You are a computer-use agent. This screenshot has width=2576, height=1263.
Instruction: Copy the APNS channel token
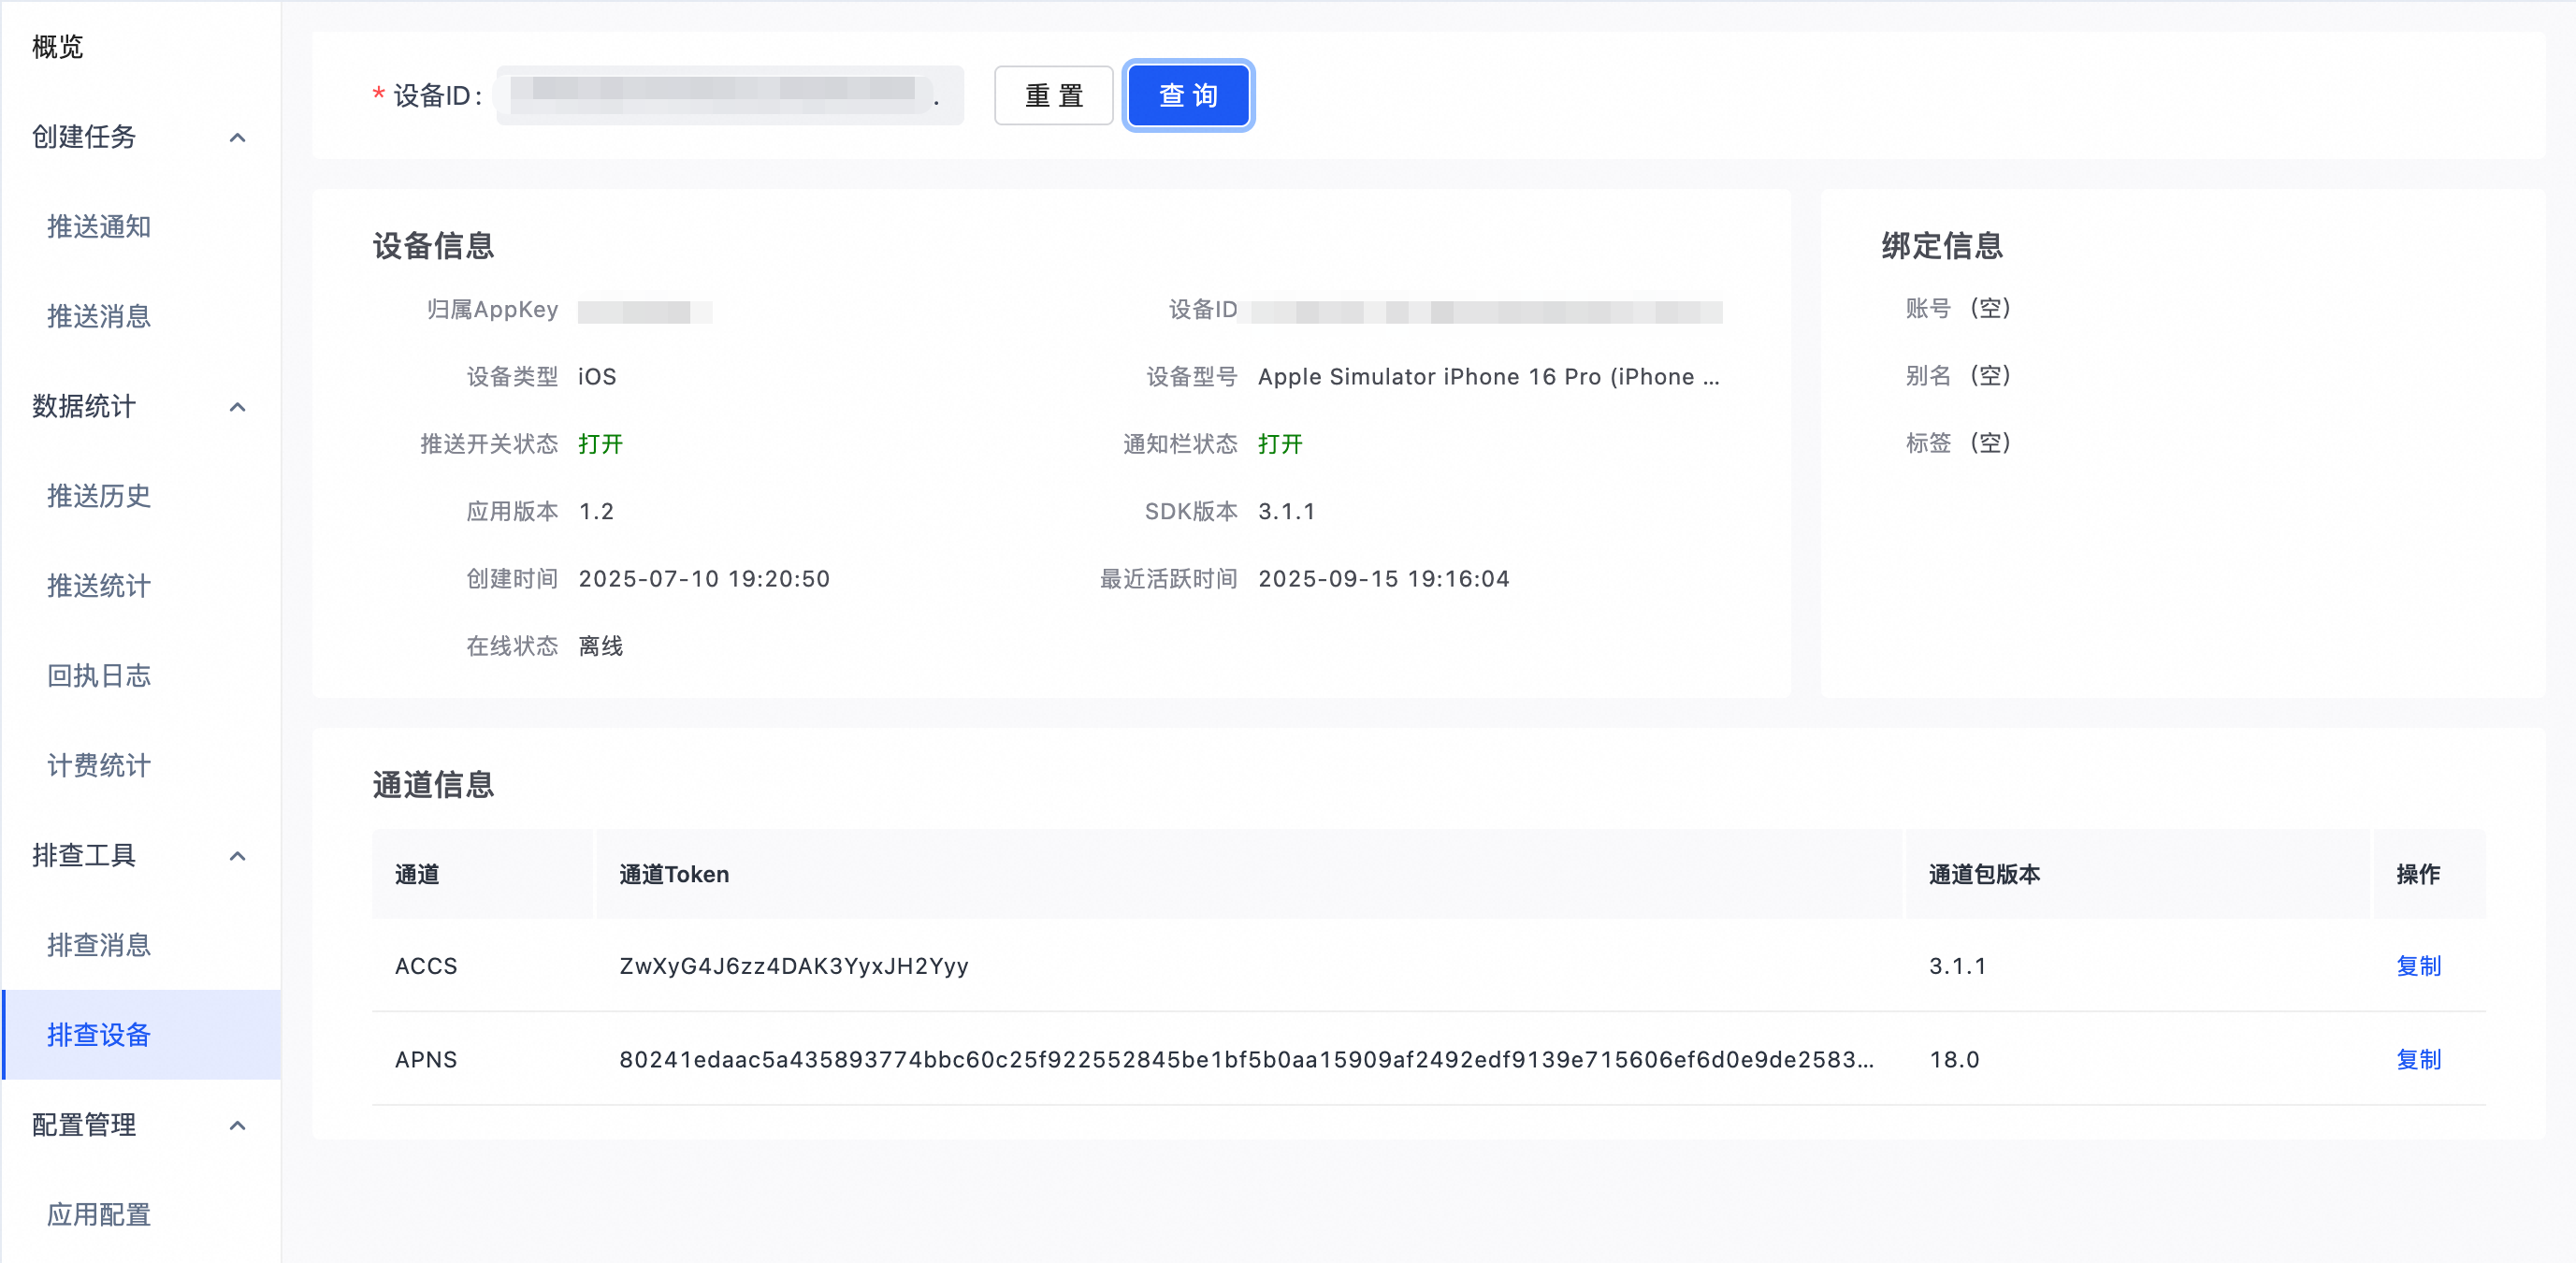(2418, 1060)
